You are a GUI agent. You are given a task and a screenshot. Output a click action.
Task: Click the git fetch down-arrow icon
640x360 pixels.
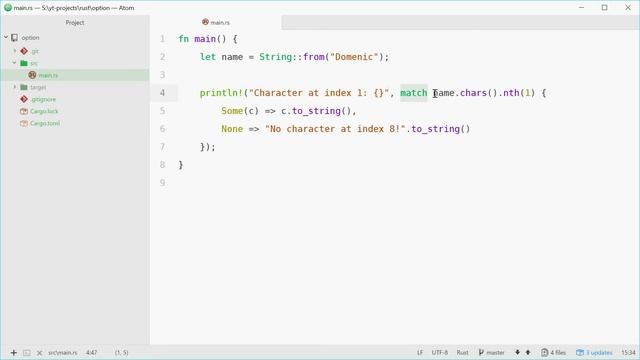517,352
